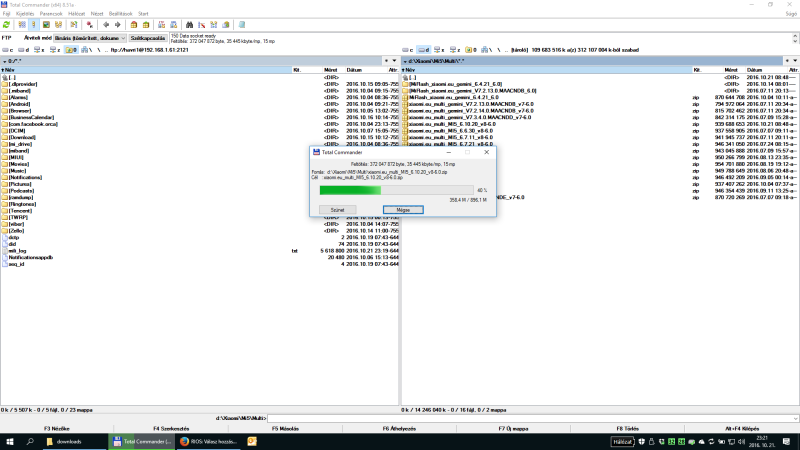This screenshot has width=800, height=450.
Task: Click the notepad icon in the toolbar
Action: pos(242,24)
